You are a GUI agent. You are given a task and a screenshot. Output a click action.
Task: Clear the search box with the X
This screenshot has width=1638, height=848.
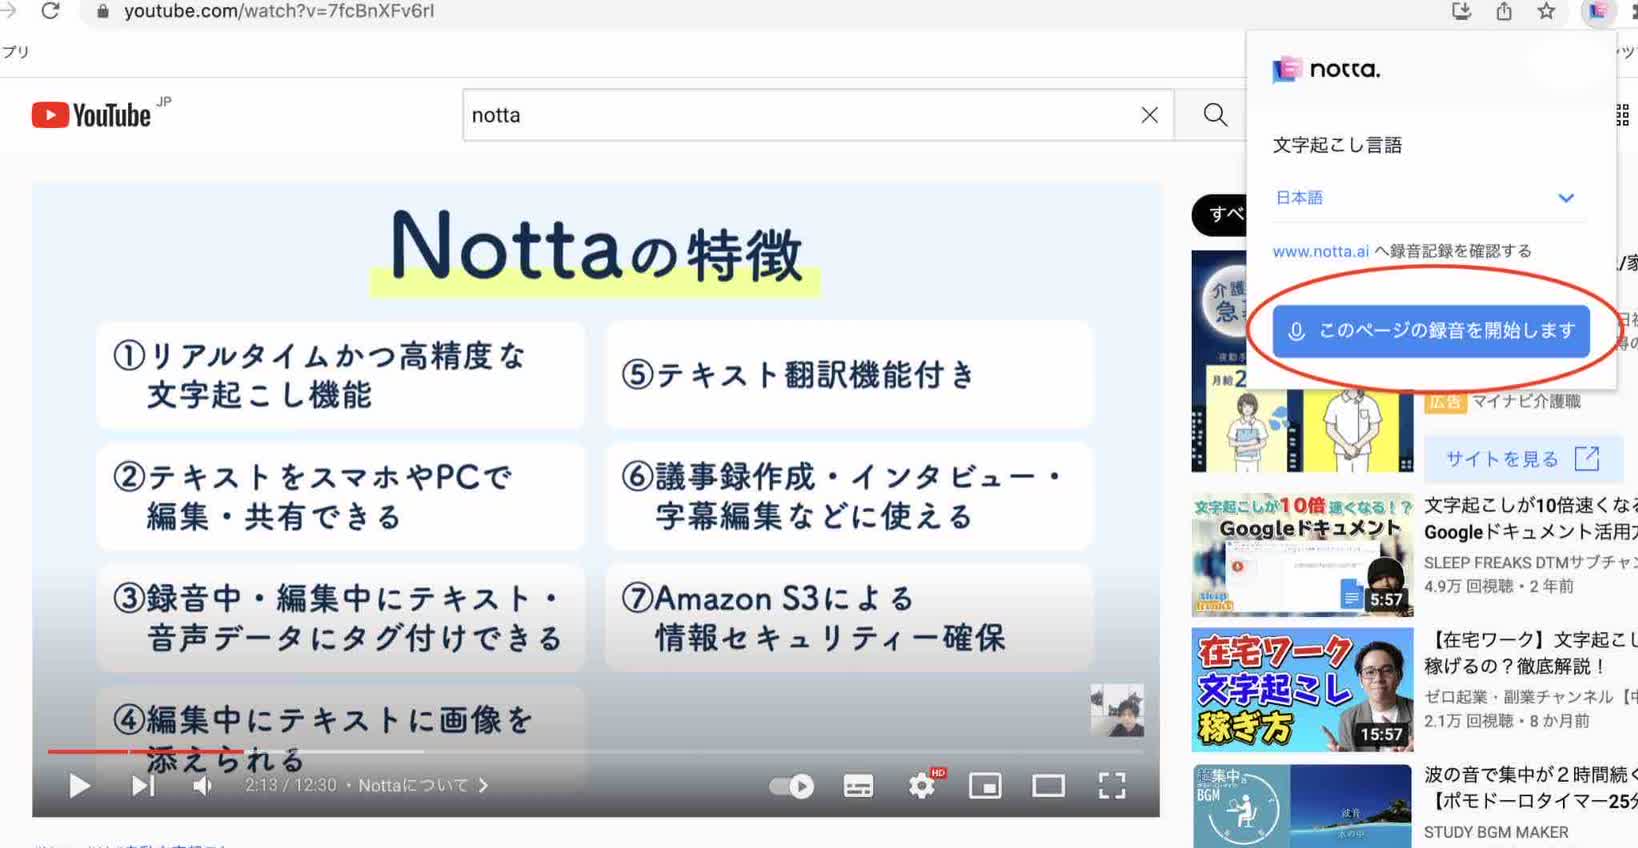tap(1149, 115)
